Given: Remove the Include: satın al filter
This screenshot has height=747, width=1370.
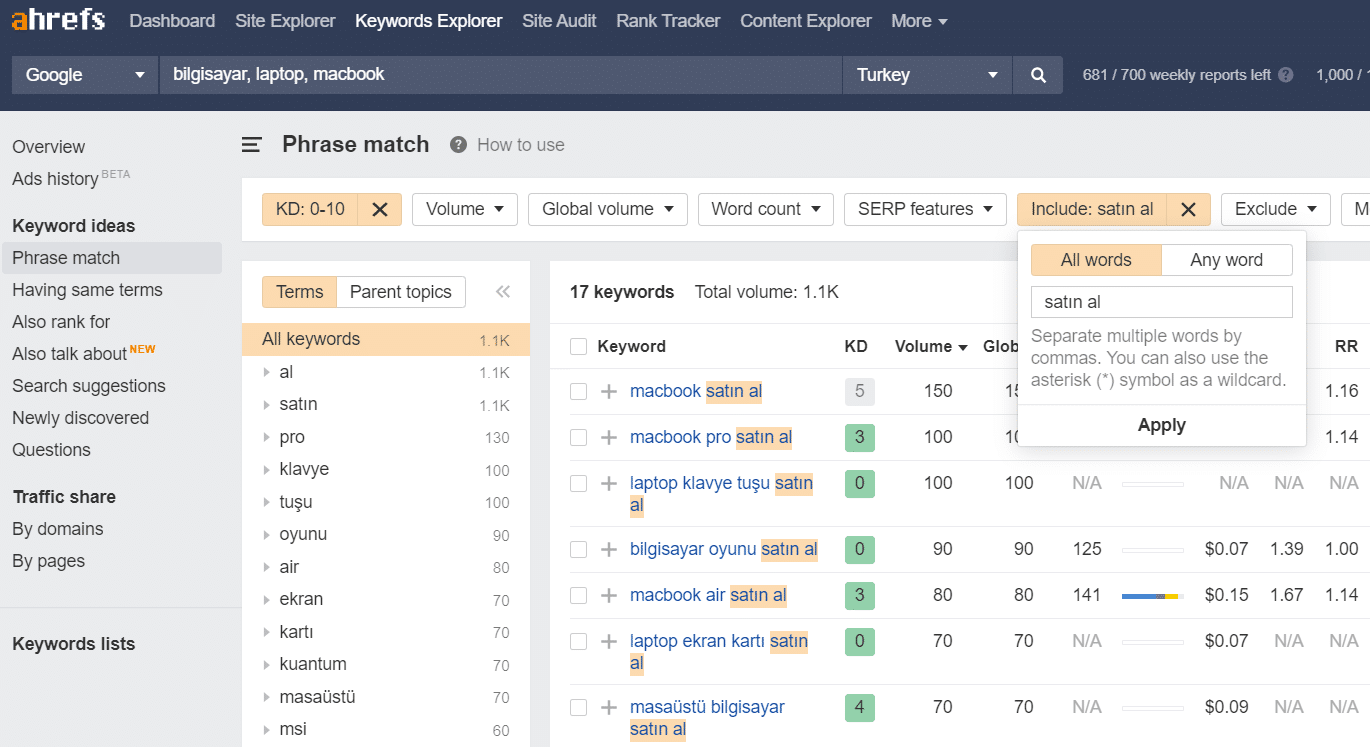Looking at the screenshot, I should tap(1188, 209).
